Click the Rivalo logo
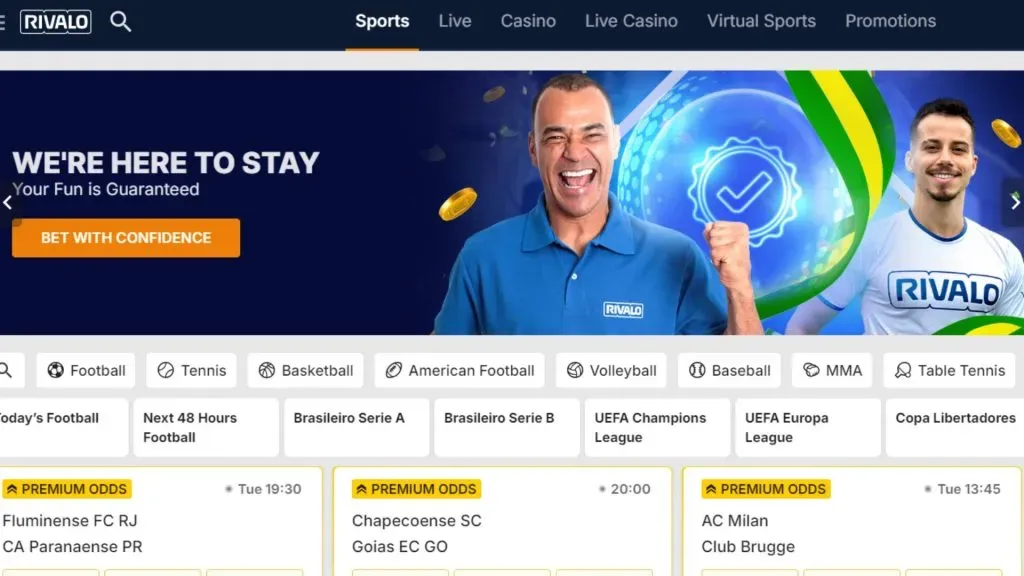The image size is (1024, 576). point(56,22)
